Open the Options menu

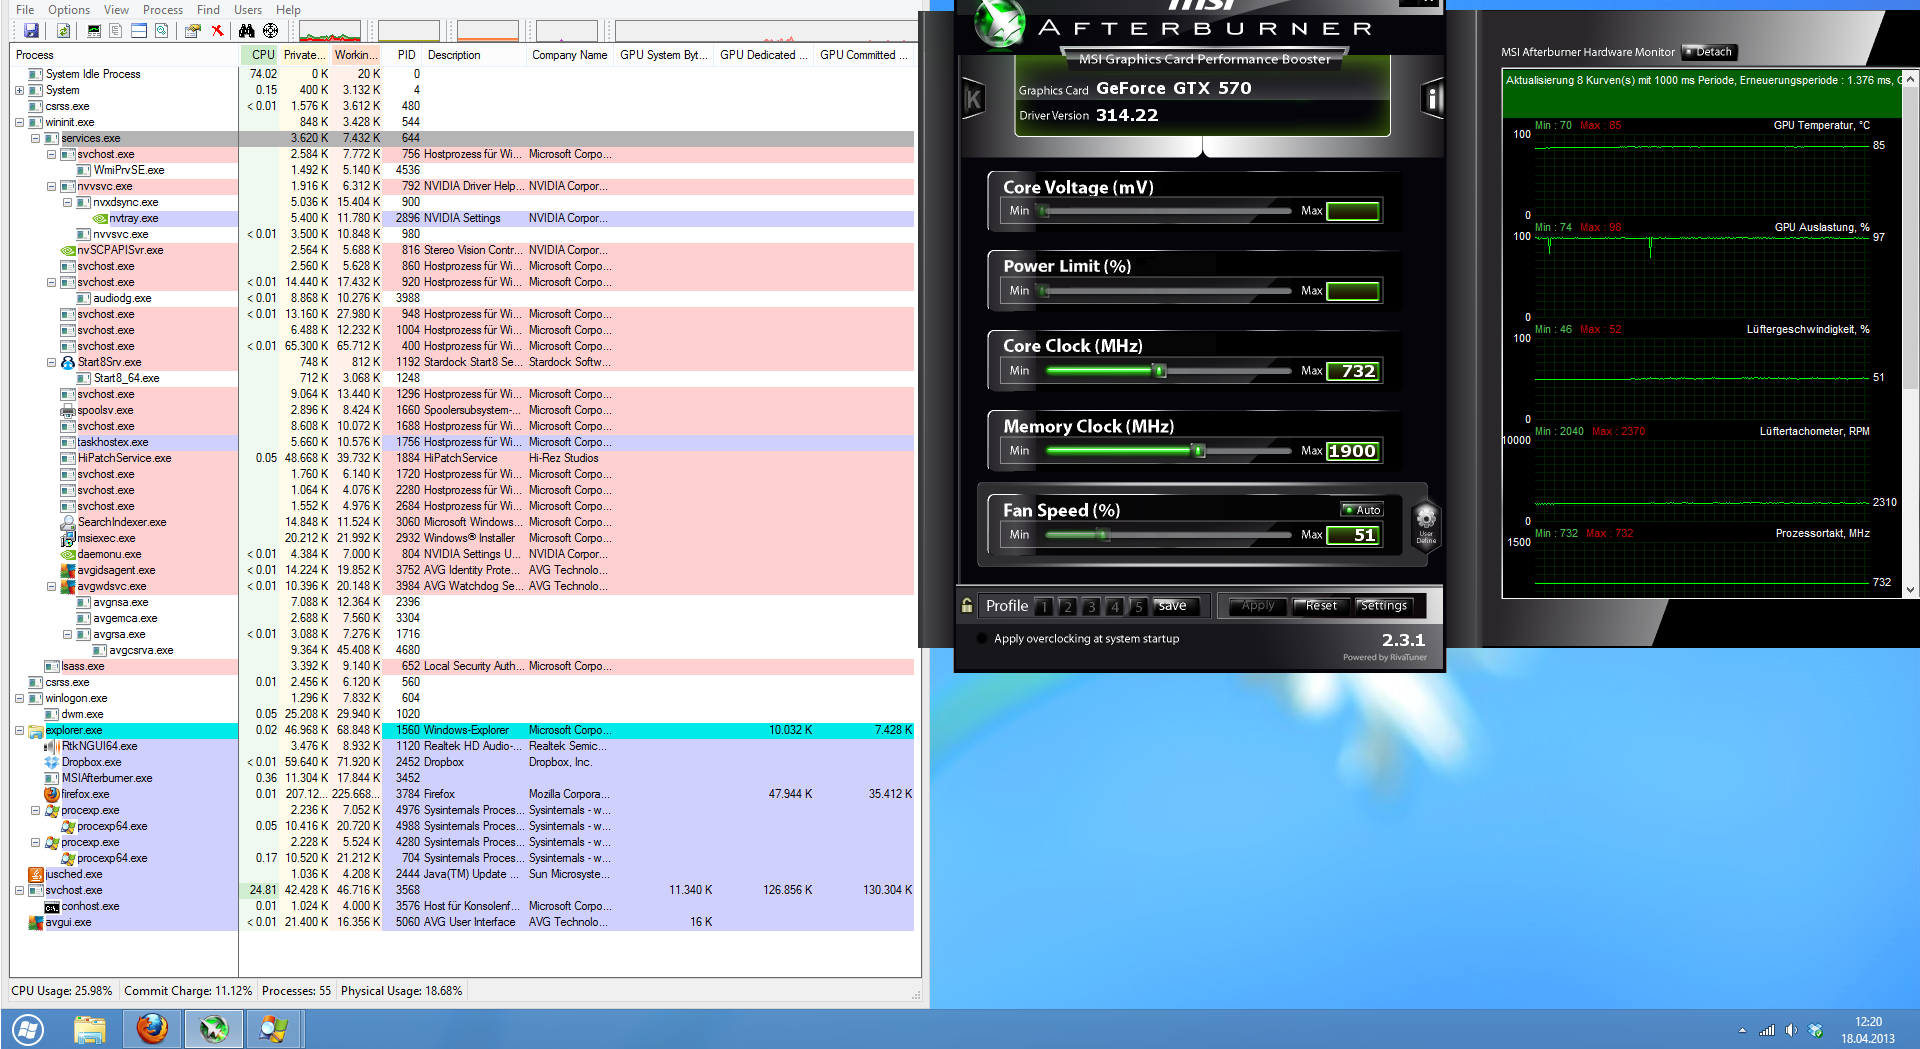pos(69,10)
